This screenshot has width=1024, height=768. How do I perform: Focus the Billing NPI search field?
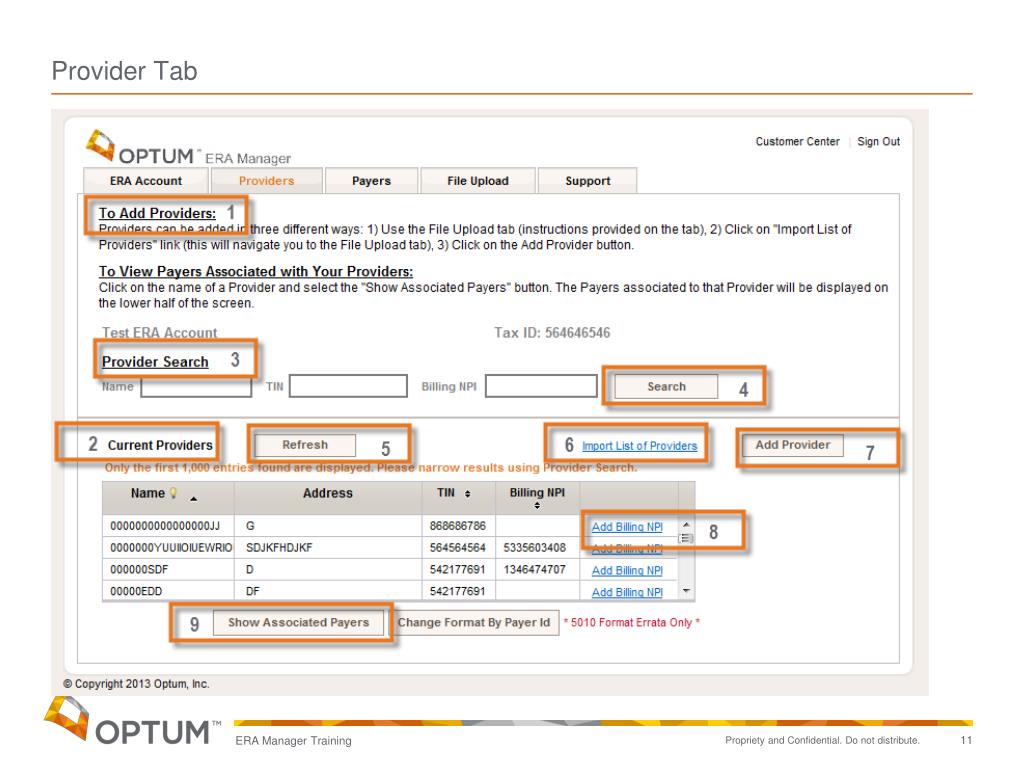click(541, 386)
